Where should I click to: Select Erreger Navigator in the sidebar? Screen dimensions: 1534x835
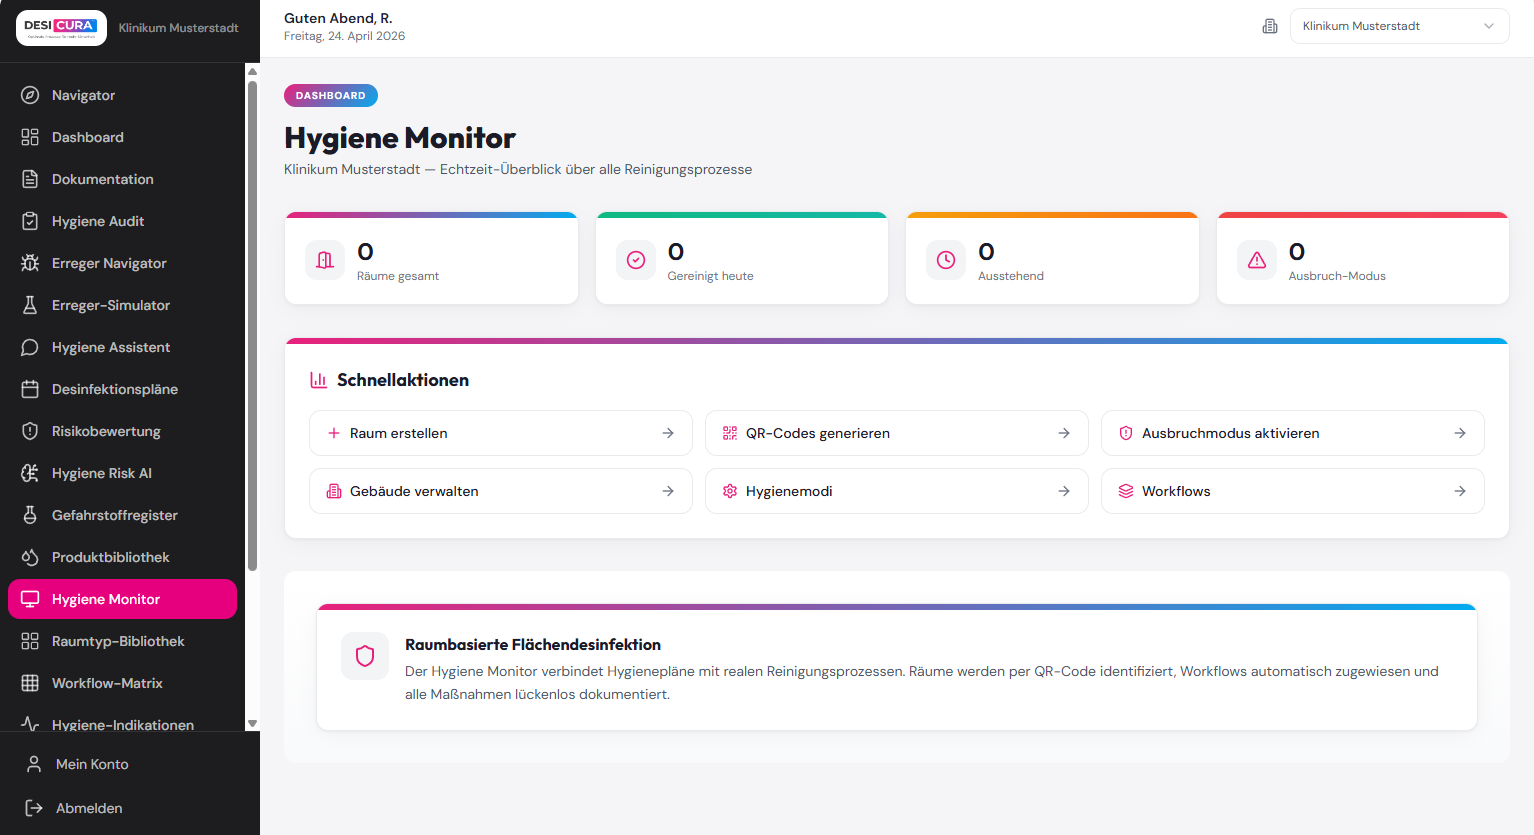click(122, 263)
